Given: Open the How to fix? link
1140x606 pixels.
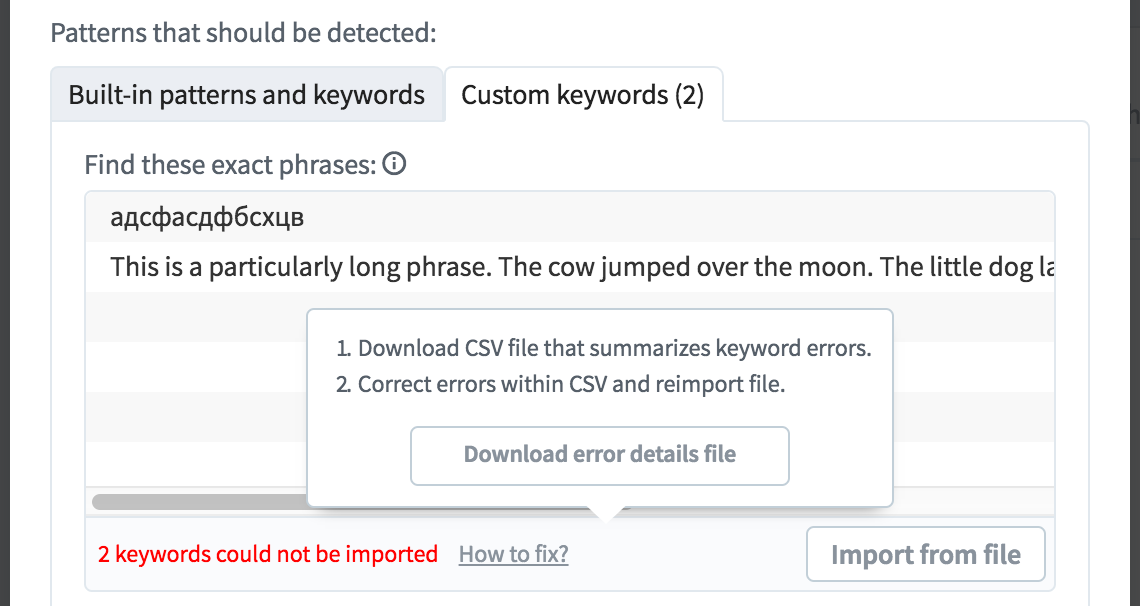Looking at the screenshot, I should click(x=513, y=554).
